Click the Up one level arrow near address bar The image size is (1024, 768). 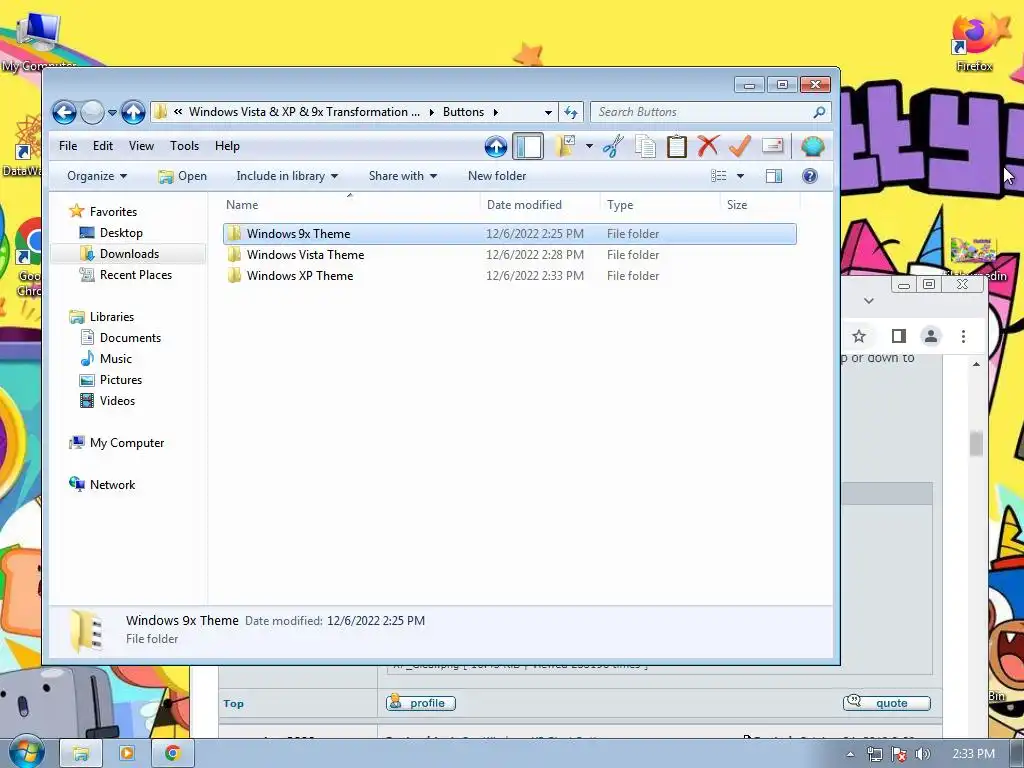tap(133, 112)
